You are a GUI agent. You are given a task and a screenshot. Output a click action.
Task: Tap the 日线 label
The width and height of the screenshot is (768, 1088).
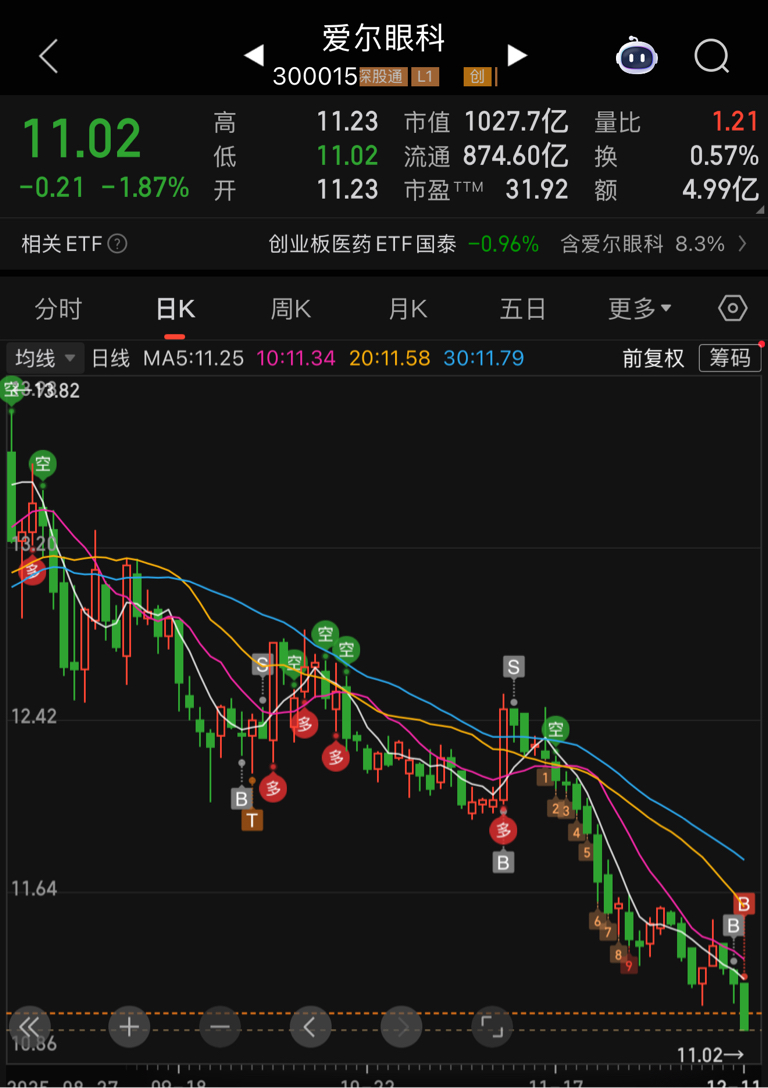click(x=111, y=358)
